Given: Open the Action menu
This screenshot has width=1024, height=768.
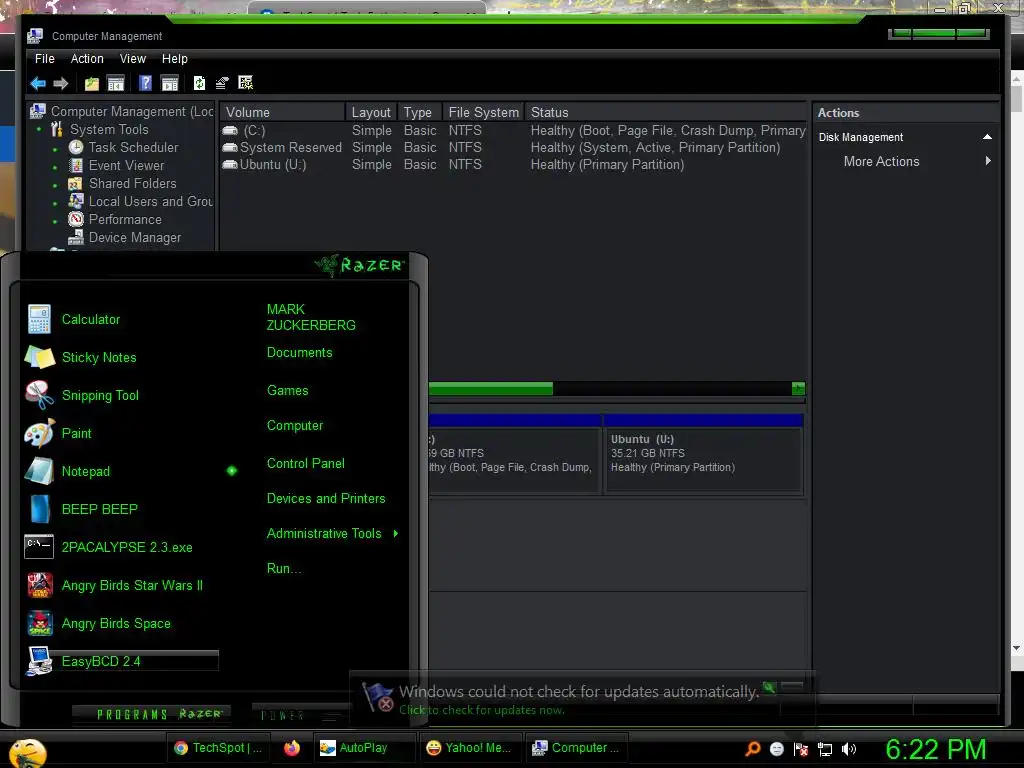Looking at the screenshot, I should tap(87, 59).
